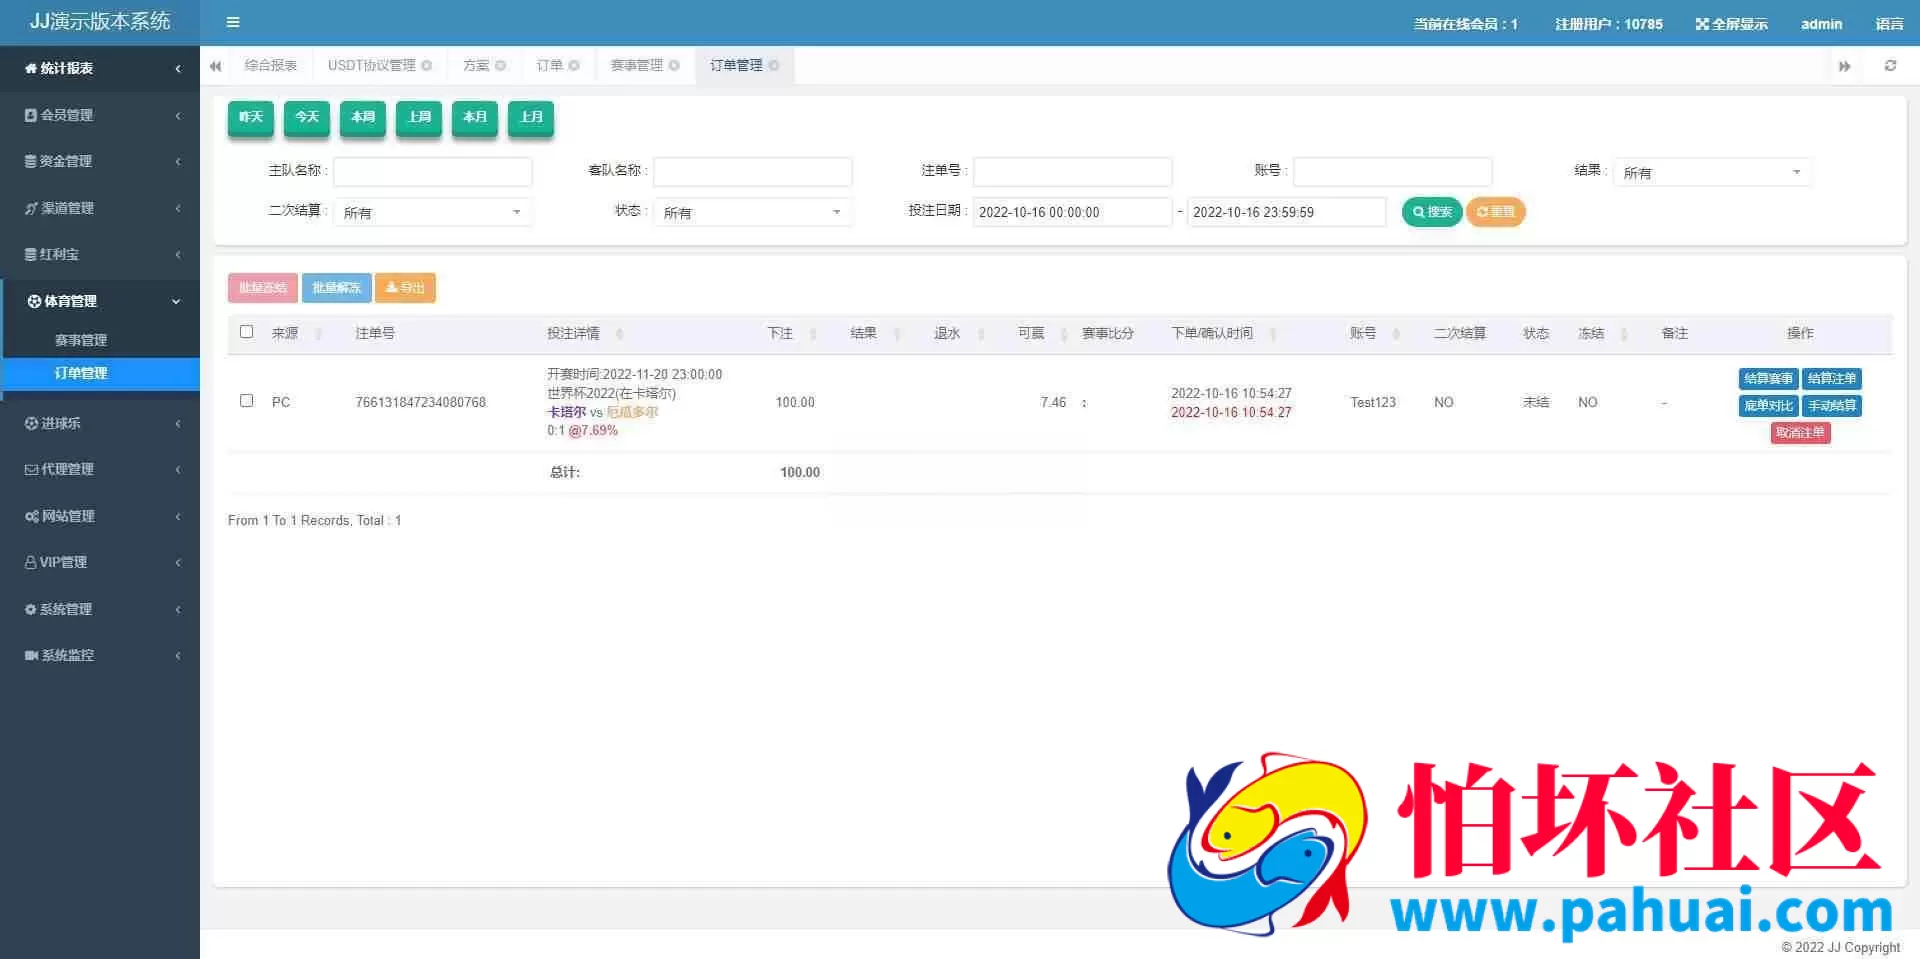Viewport: 1920px width, 959px height.
Task: Click the 结算注单 action button
Action: pos(1831,379)
